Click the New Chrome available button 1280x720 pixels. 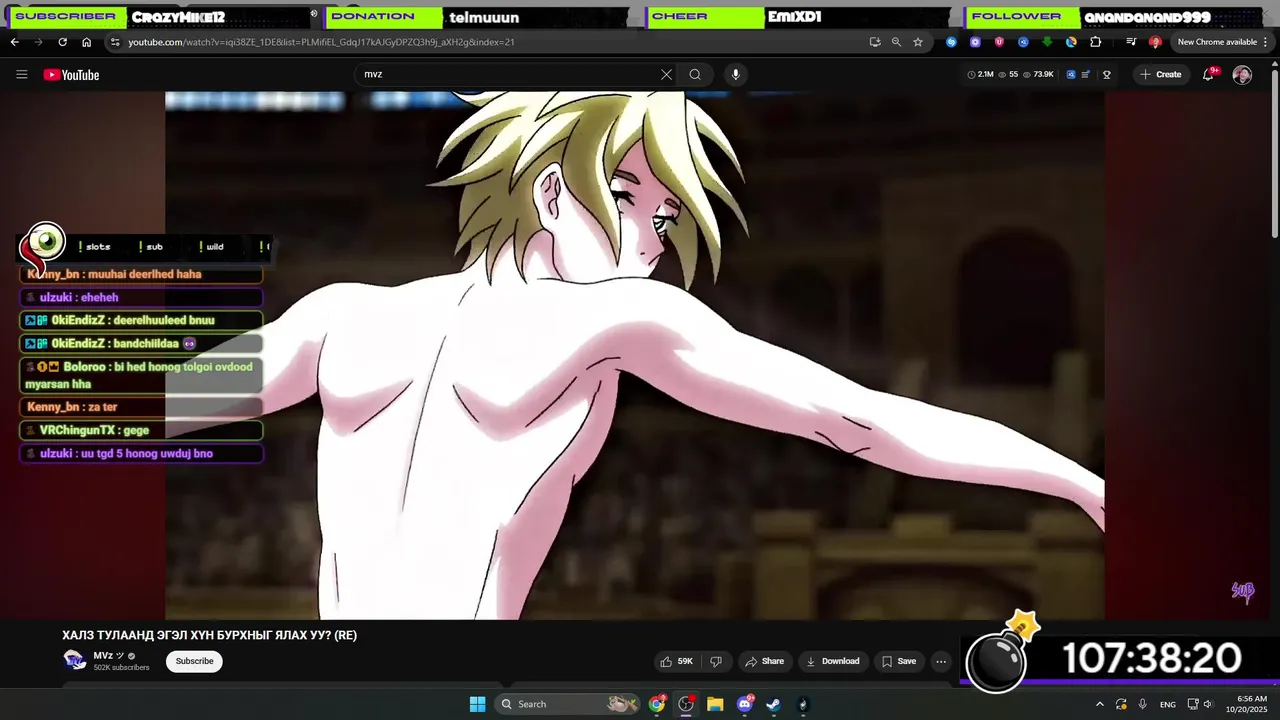[1217, 42]
